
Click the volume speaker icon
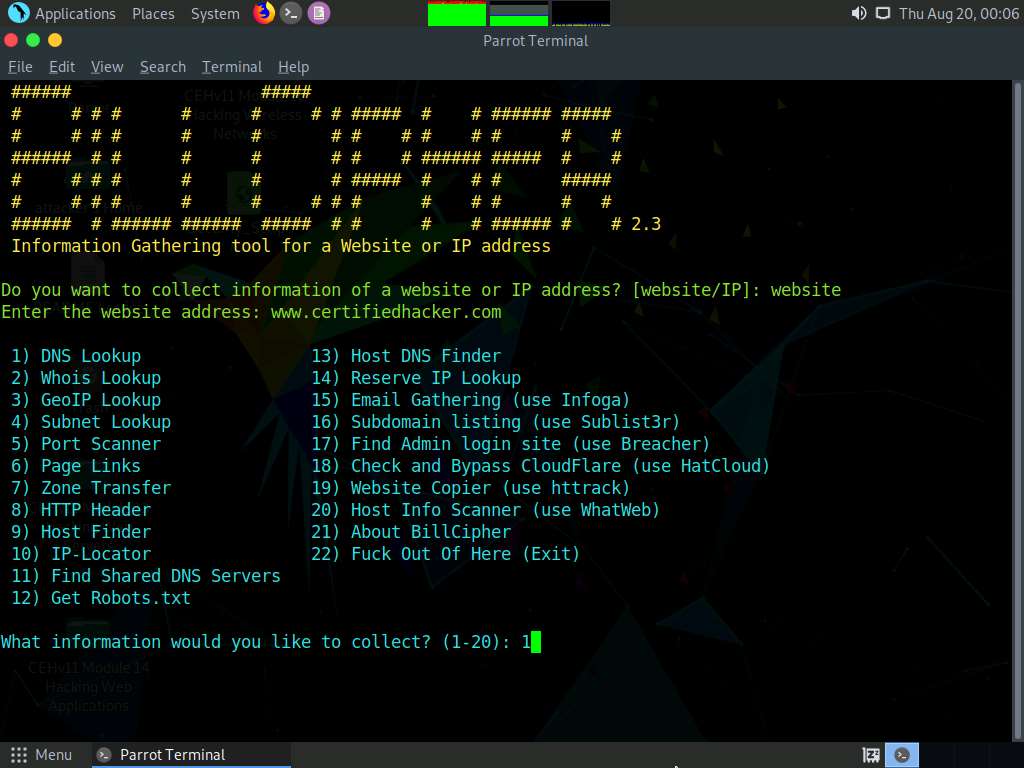tap(859, 13)
